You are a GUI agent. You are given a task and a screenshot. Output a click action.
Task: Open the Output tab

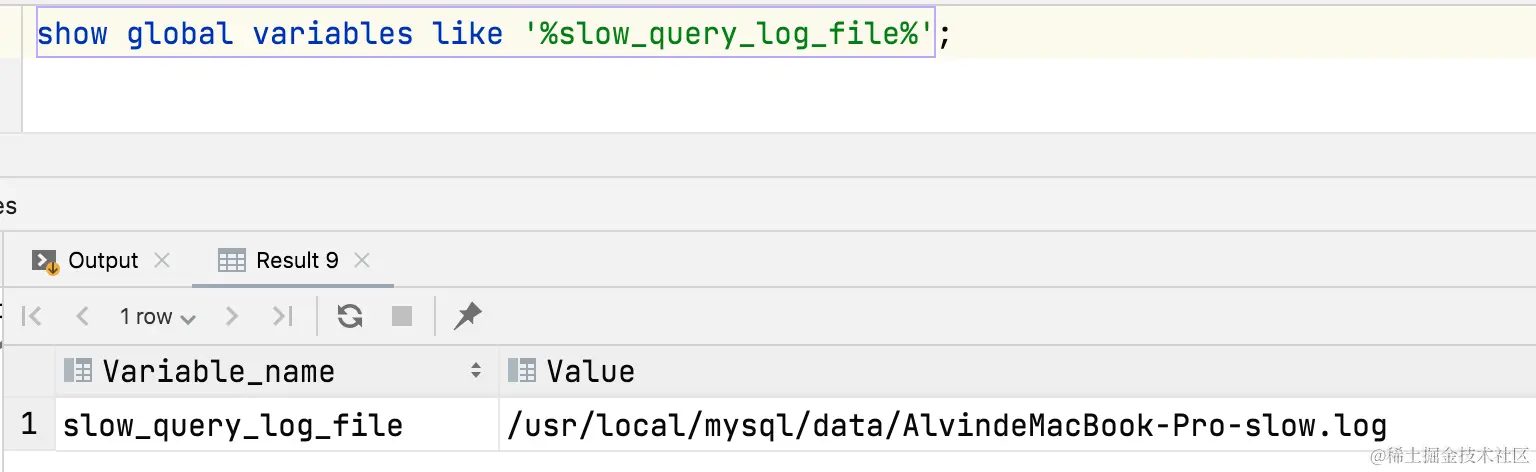(103, 261)
